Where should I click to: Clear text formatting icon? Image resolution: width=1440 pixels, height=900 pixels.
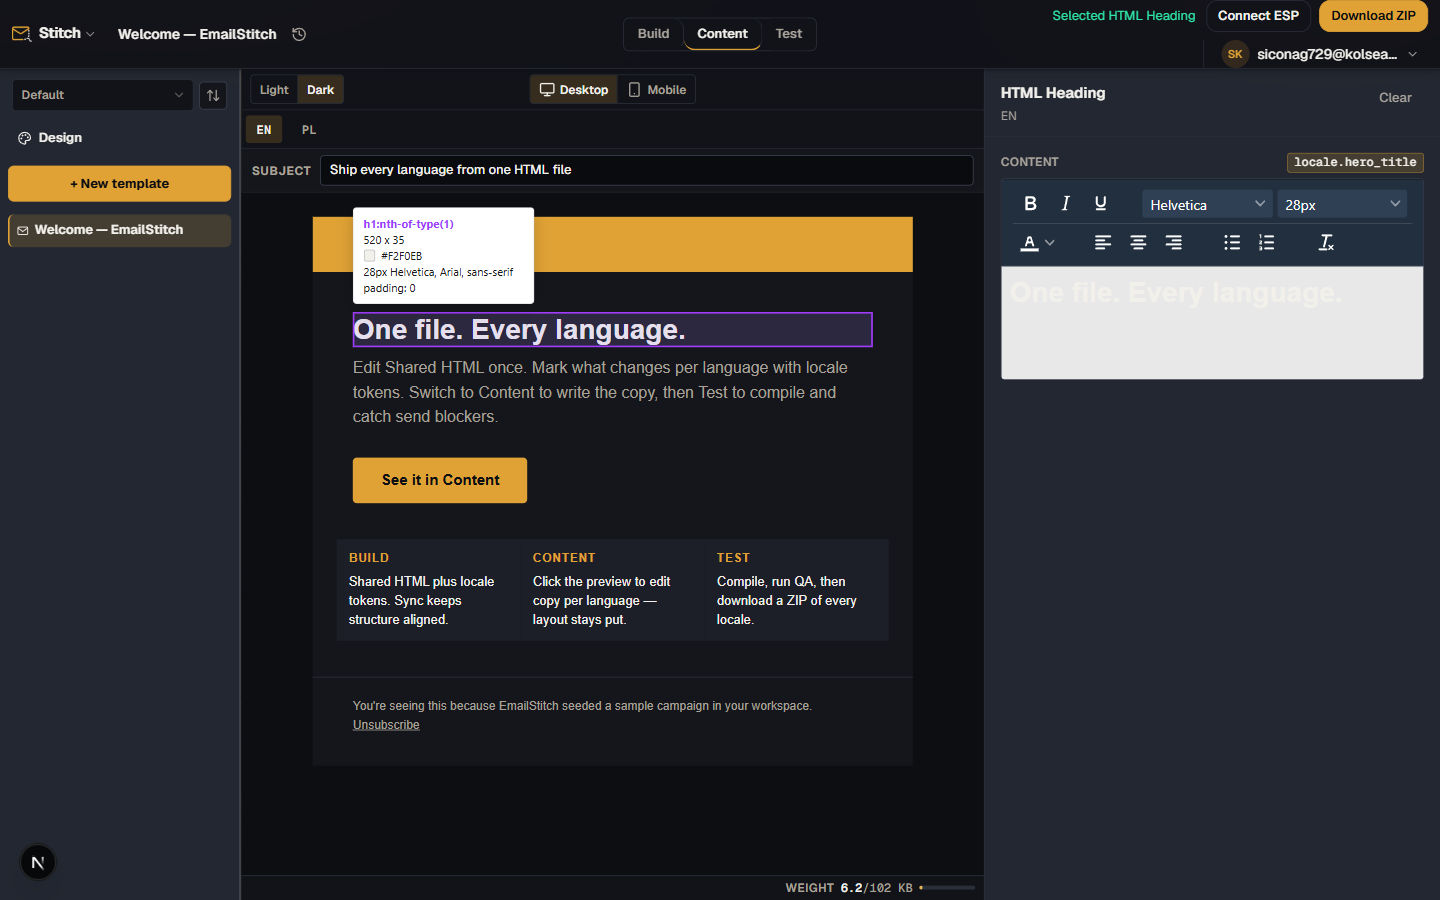pyautogui.click(x=1326, y=243)
